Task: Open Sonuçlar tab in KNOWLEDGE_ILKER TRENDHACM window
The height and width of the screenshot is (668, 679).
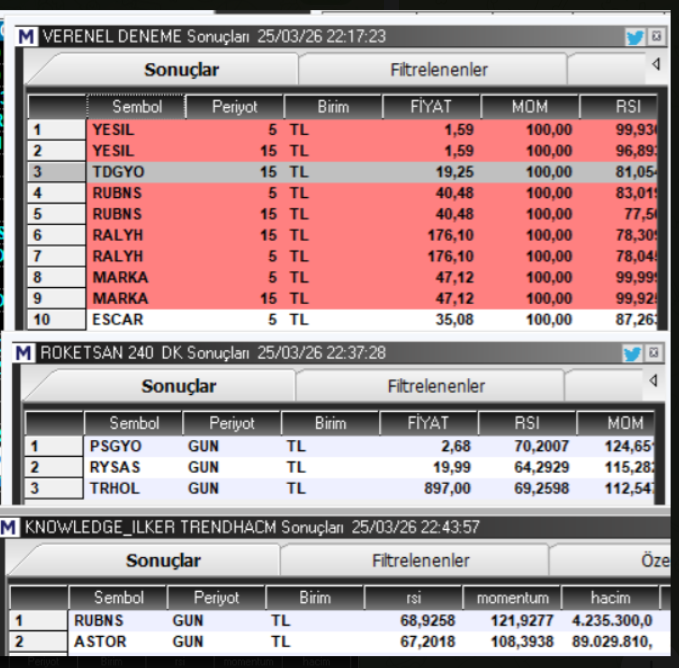Action: 163,561
